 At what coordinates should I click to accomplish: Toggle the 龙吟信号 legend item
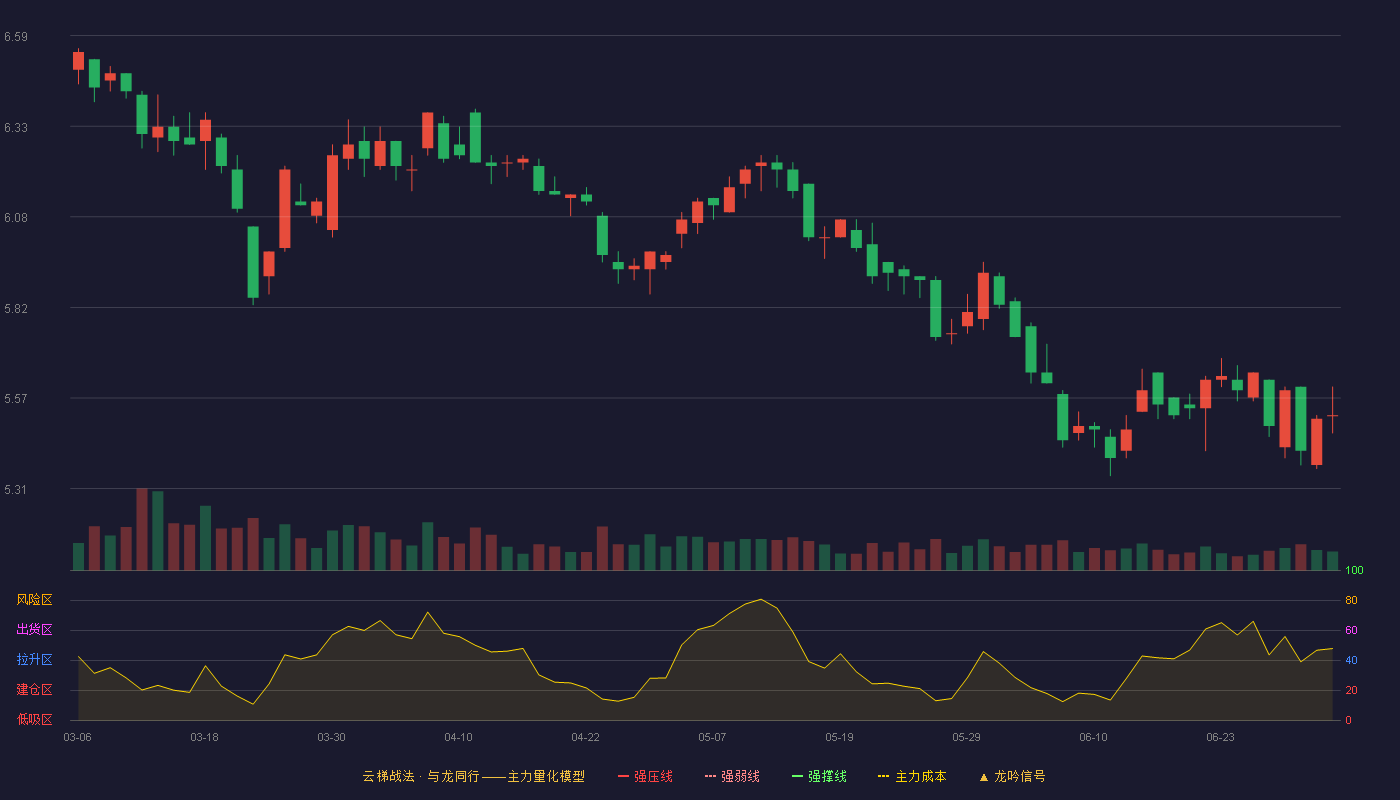tap(1012, 776)
